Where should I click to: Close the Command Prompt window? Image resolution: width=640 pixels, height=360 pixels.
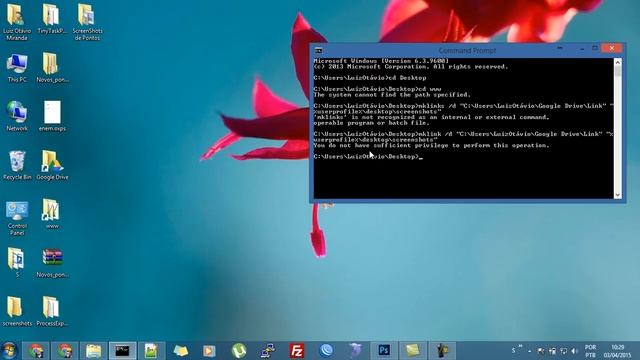pos(612,49)
